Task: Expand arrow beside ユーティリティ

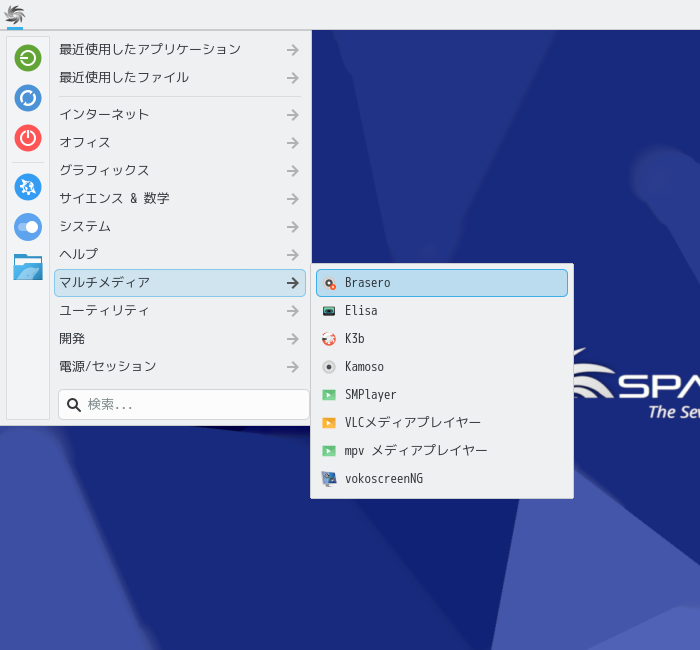Action: click(293, 311)
